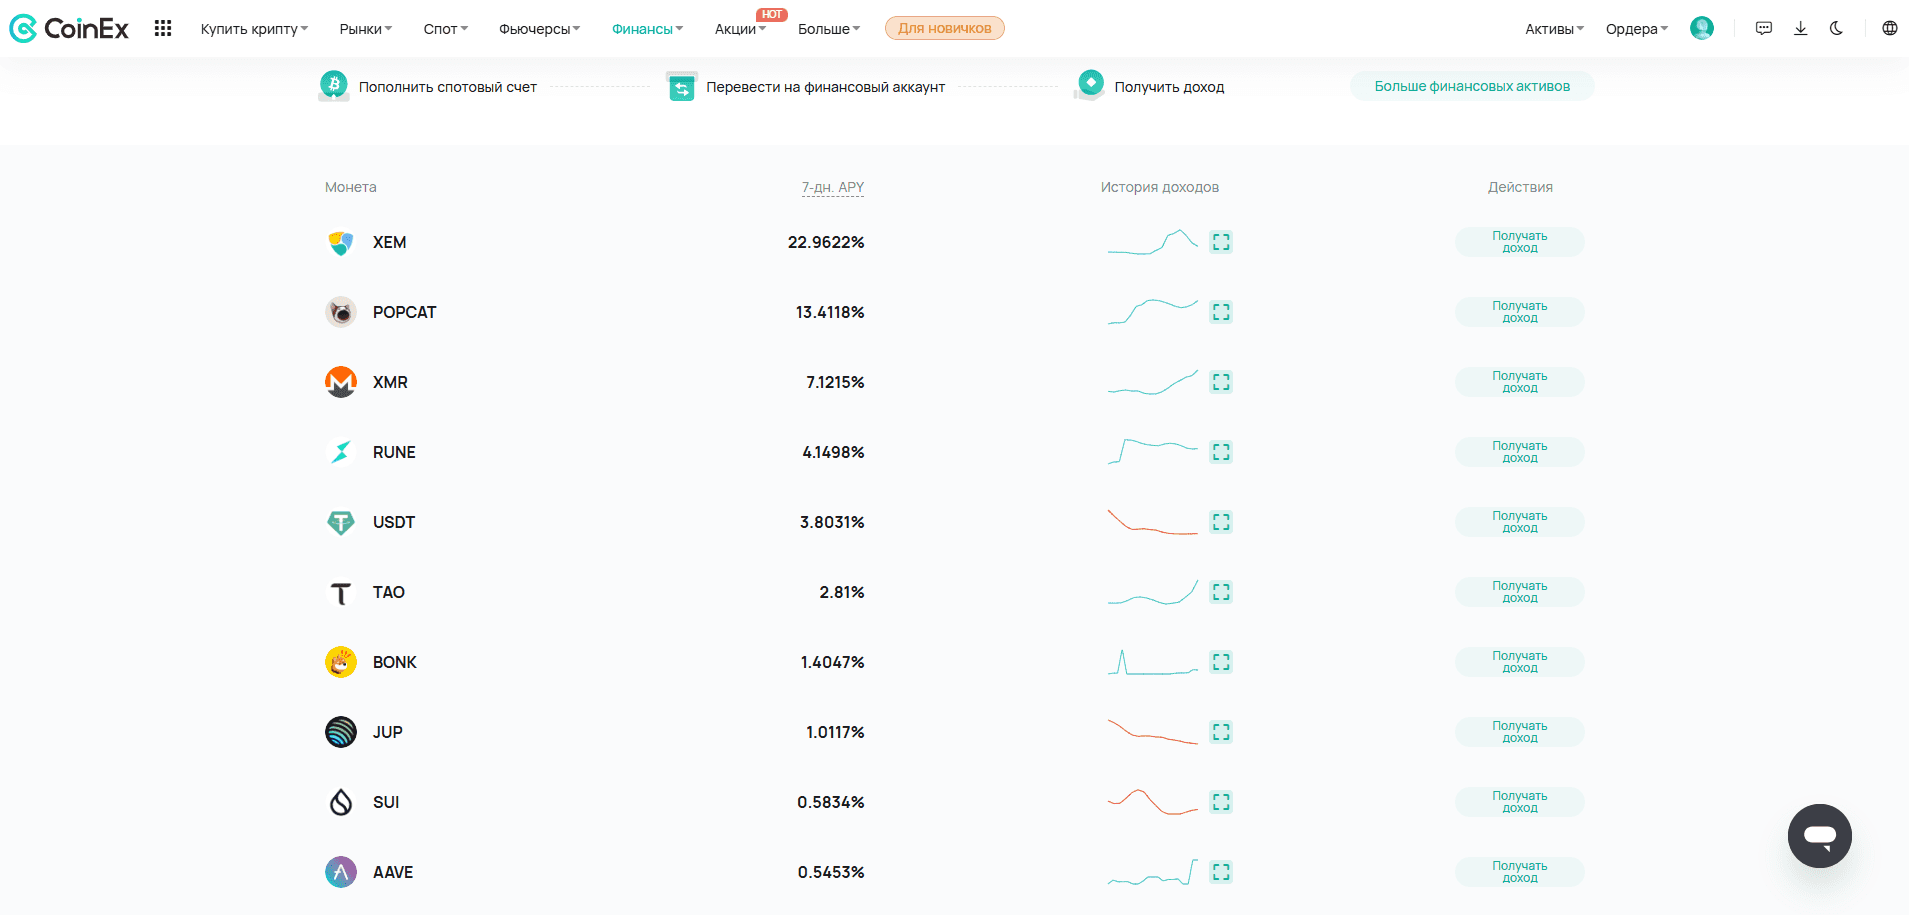Viewport: 1909px width, 915px height.
Task: Click the USDT income sparkline chart
Action: coord(1153,522)
